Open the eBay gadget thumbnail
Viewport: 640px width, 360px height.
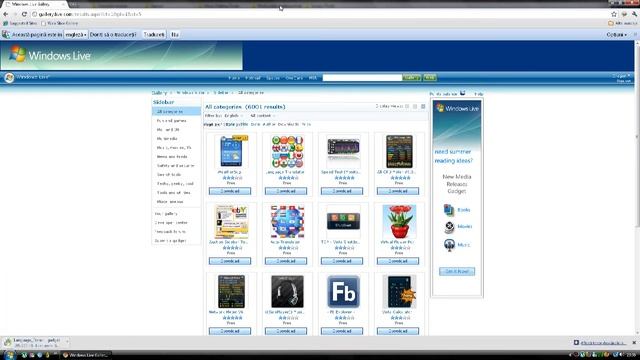[231, 222]
